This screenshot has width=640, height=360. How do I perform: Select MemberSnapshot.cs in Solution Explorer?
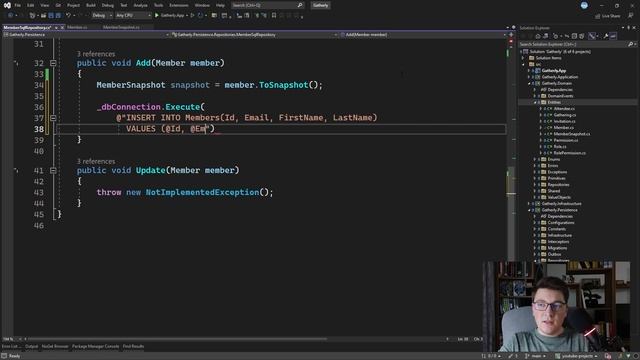(572, 134)
